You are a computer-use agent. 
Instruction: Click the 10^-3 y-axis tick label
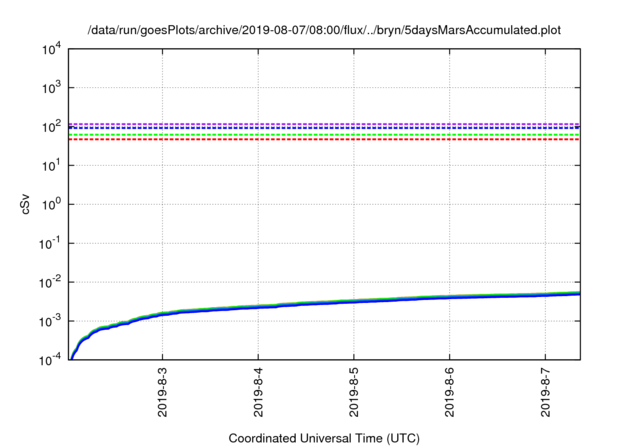tap(50, 321)
